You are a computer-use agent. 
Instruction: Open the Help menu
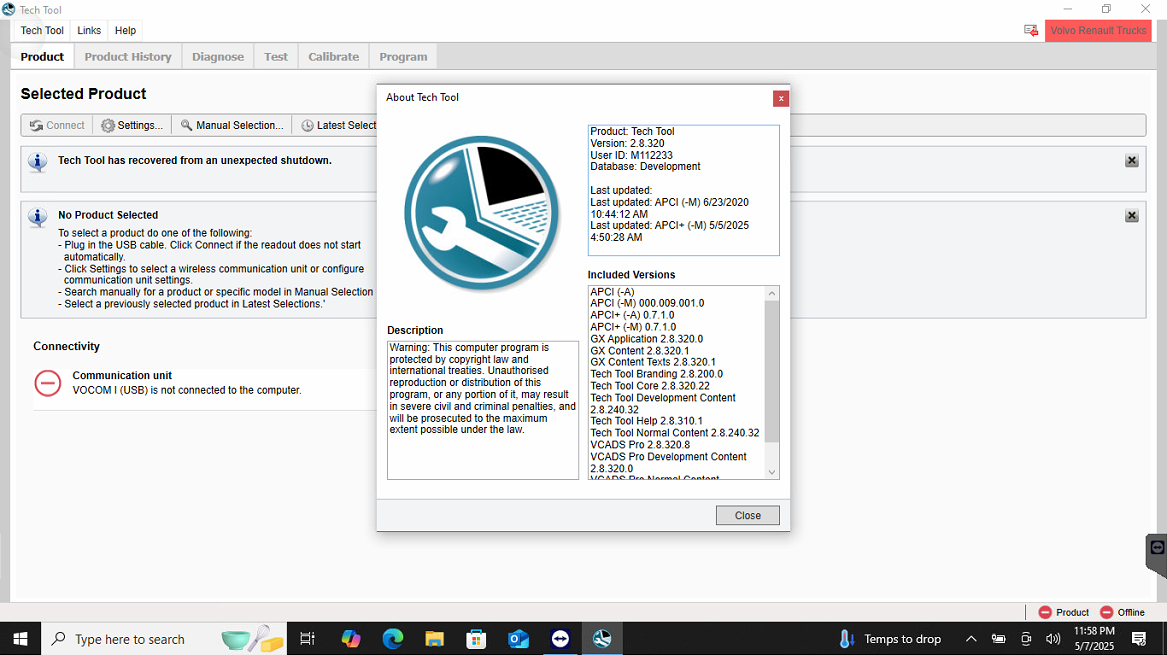pyautogui.click(x=125, y=31)
